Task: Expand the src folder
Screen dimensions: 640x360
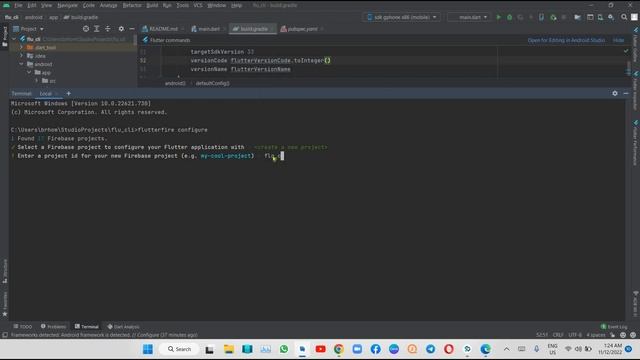Action: [37, 81]
